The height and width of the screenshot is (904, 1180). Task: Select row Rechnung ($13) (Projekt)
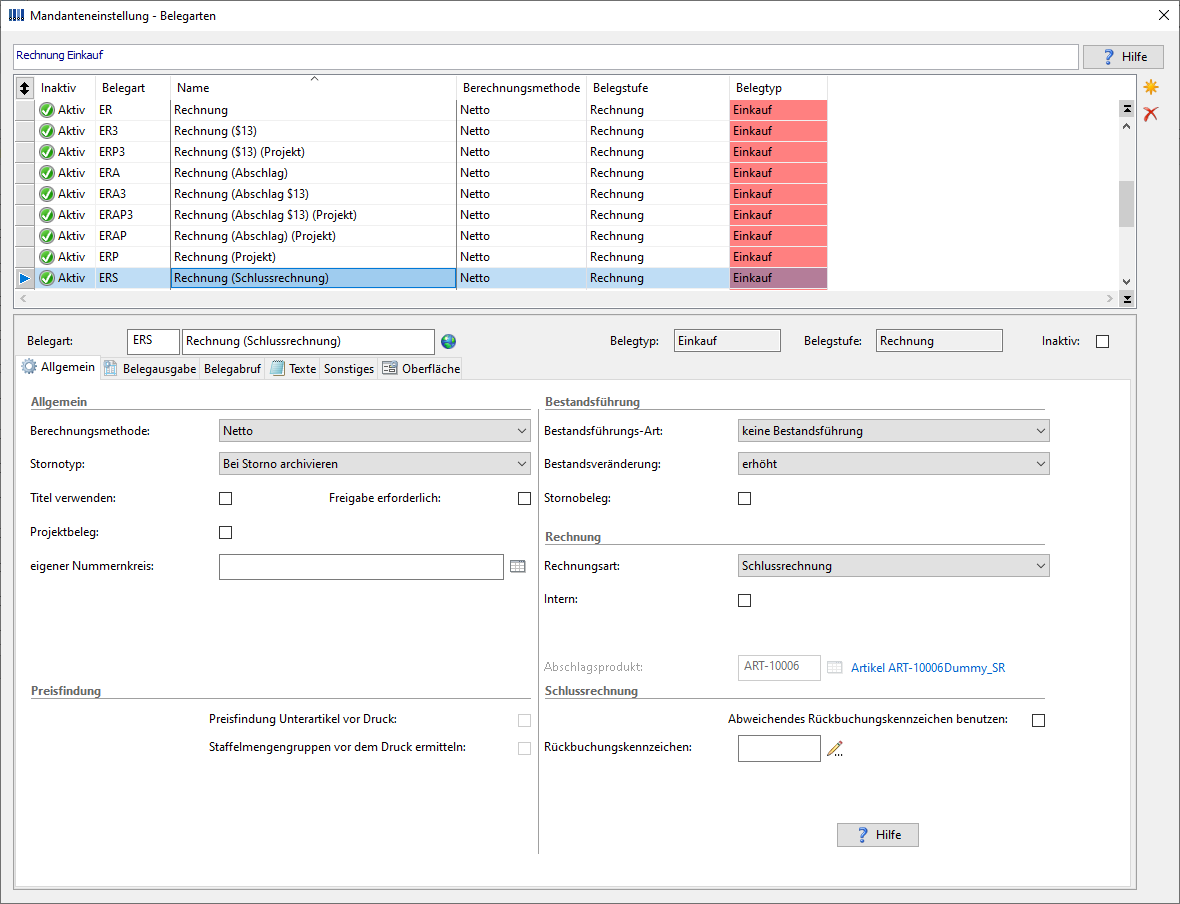point(421,152)
